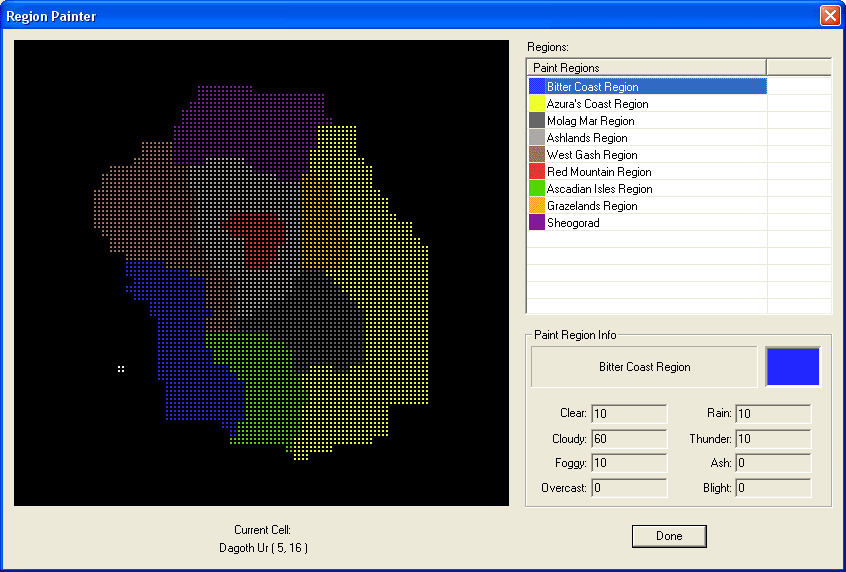Click brown swatch beside West Gash Region

click(537, 154)
